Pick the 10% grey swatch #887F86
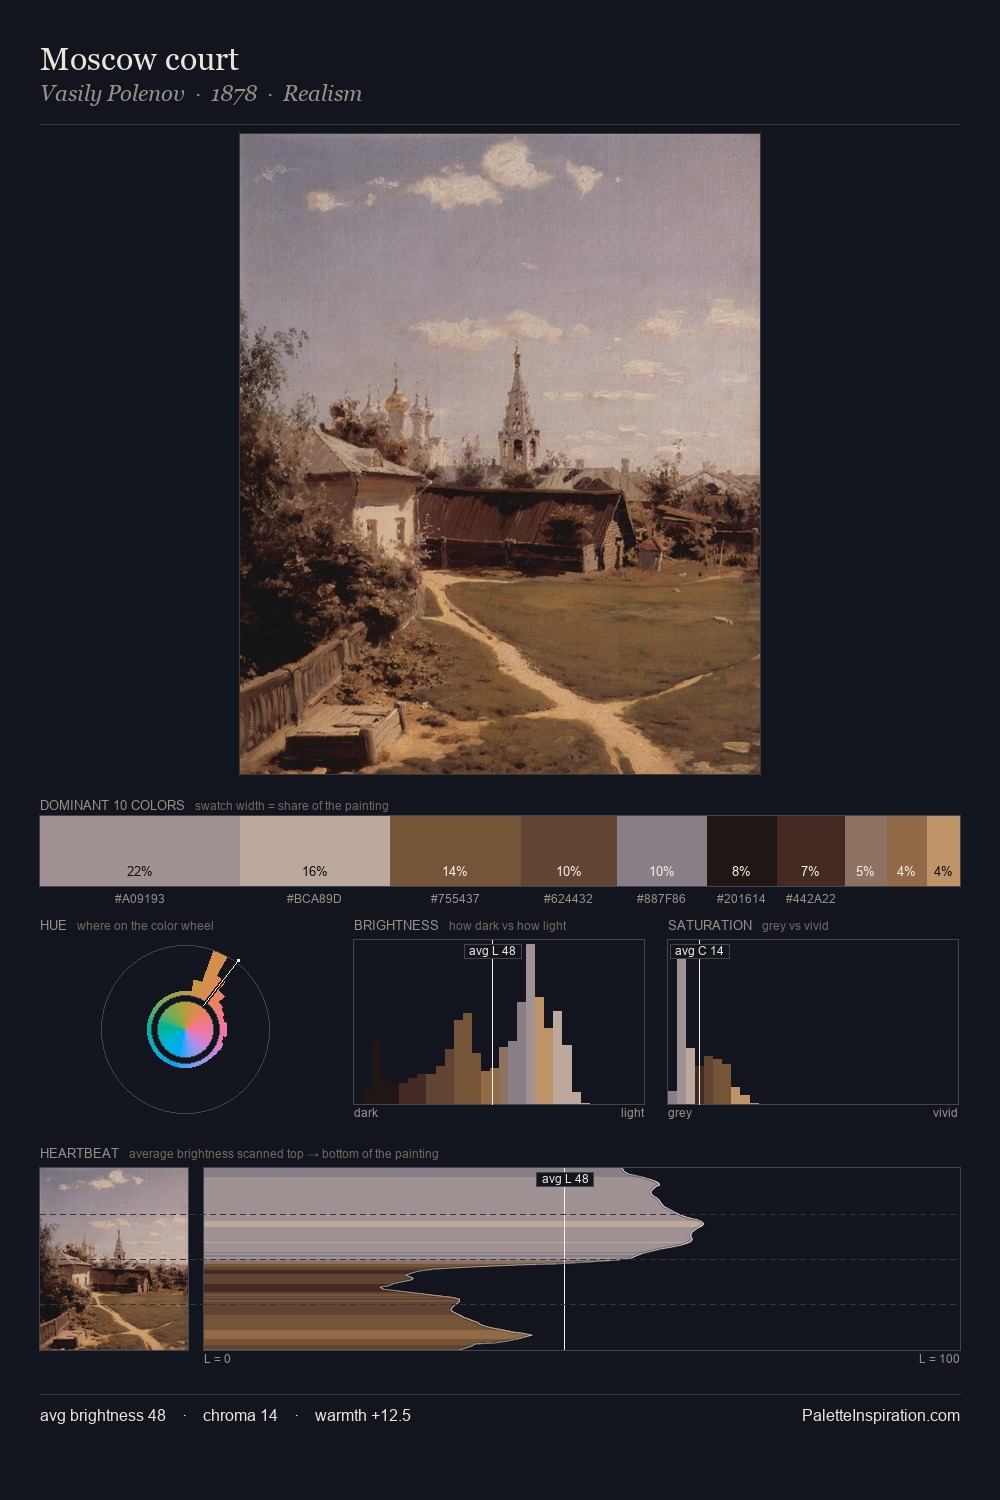 662,851
